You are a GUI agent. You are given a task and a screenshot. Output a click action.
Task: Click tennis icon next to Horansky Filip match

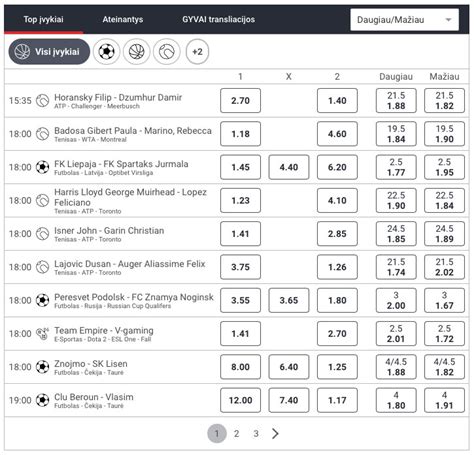pos(42,100)
